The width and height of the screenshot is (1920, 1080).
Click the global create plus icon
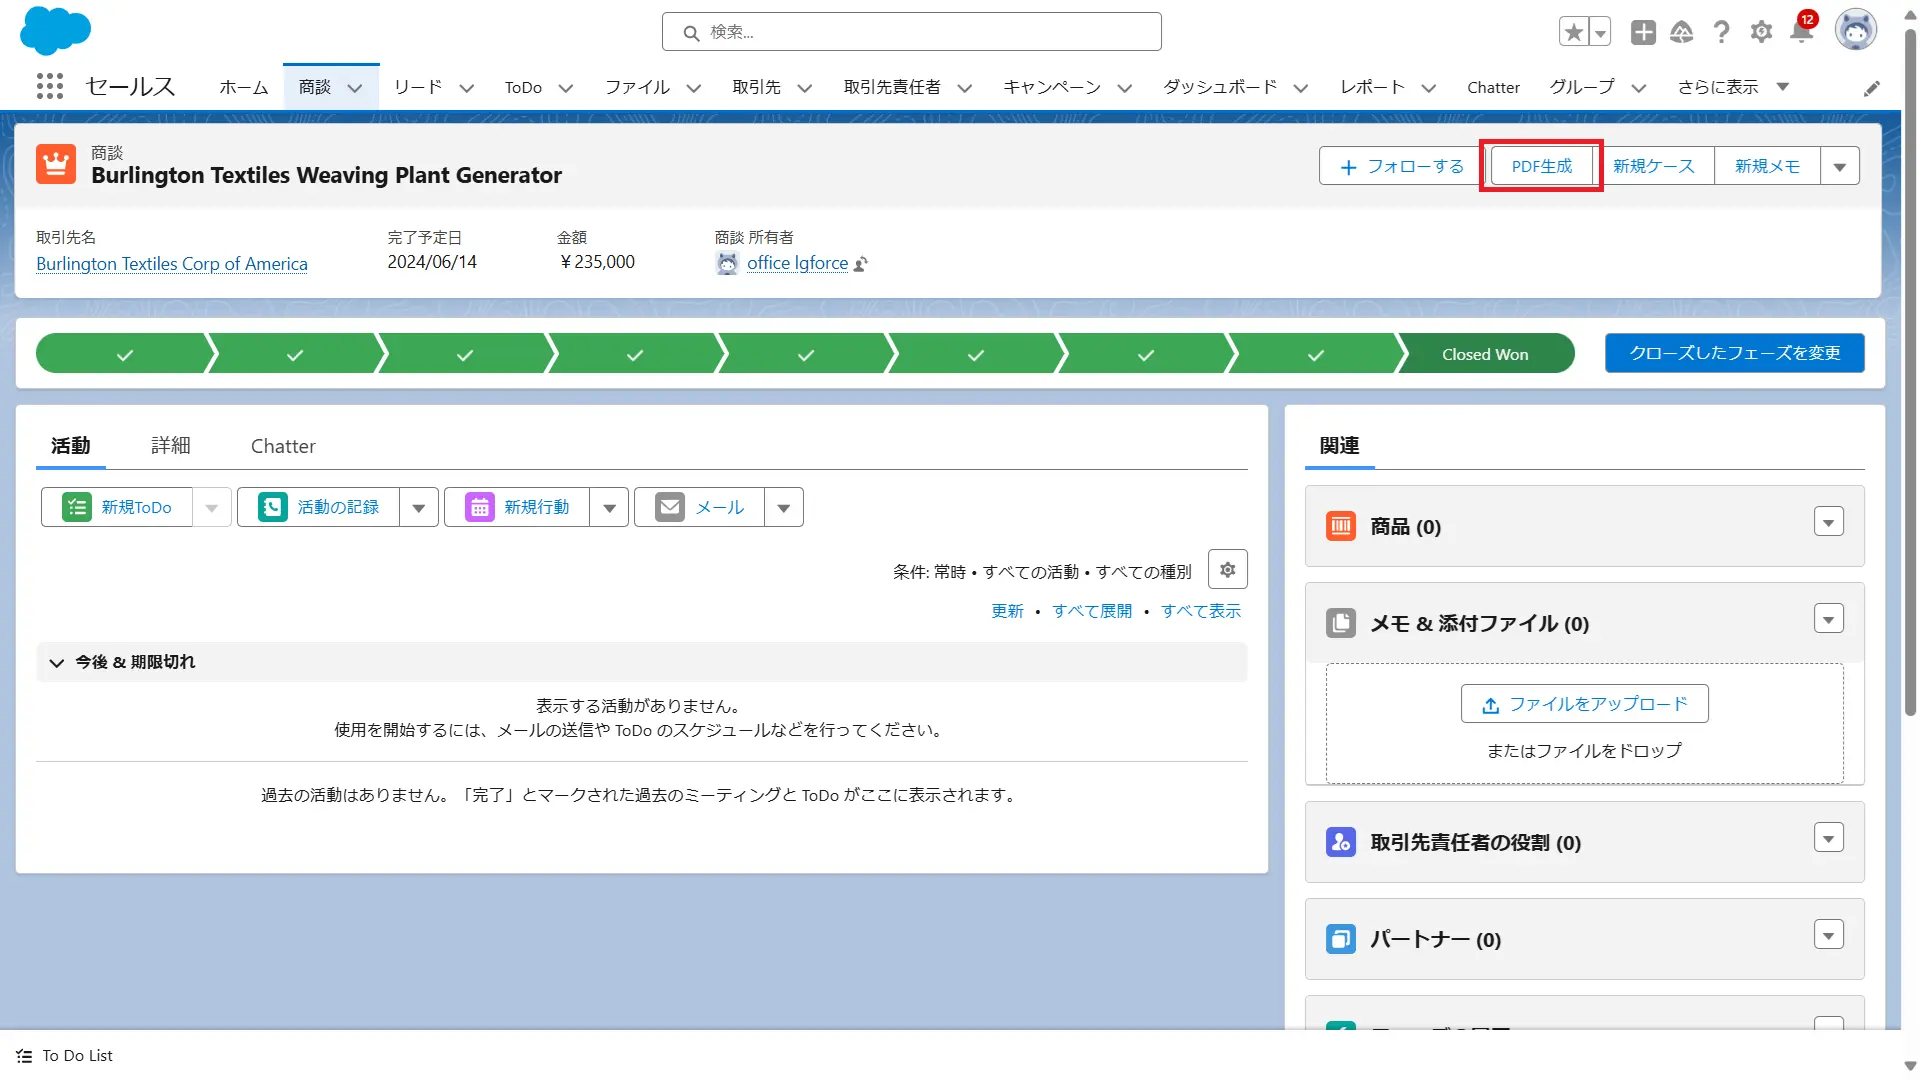tap(1642, 32)
